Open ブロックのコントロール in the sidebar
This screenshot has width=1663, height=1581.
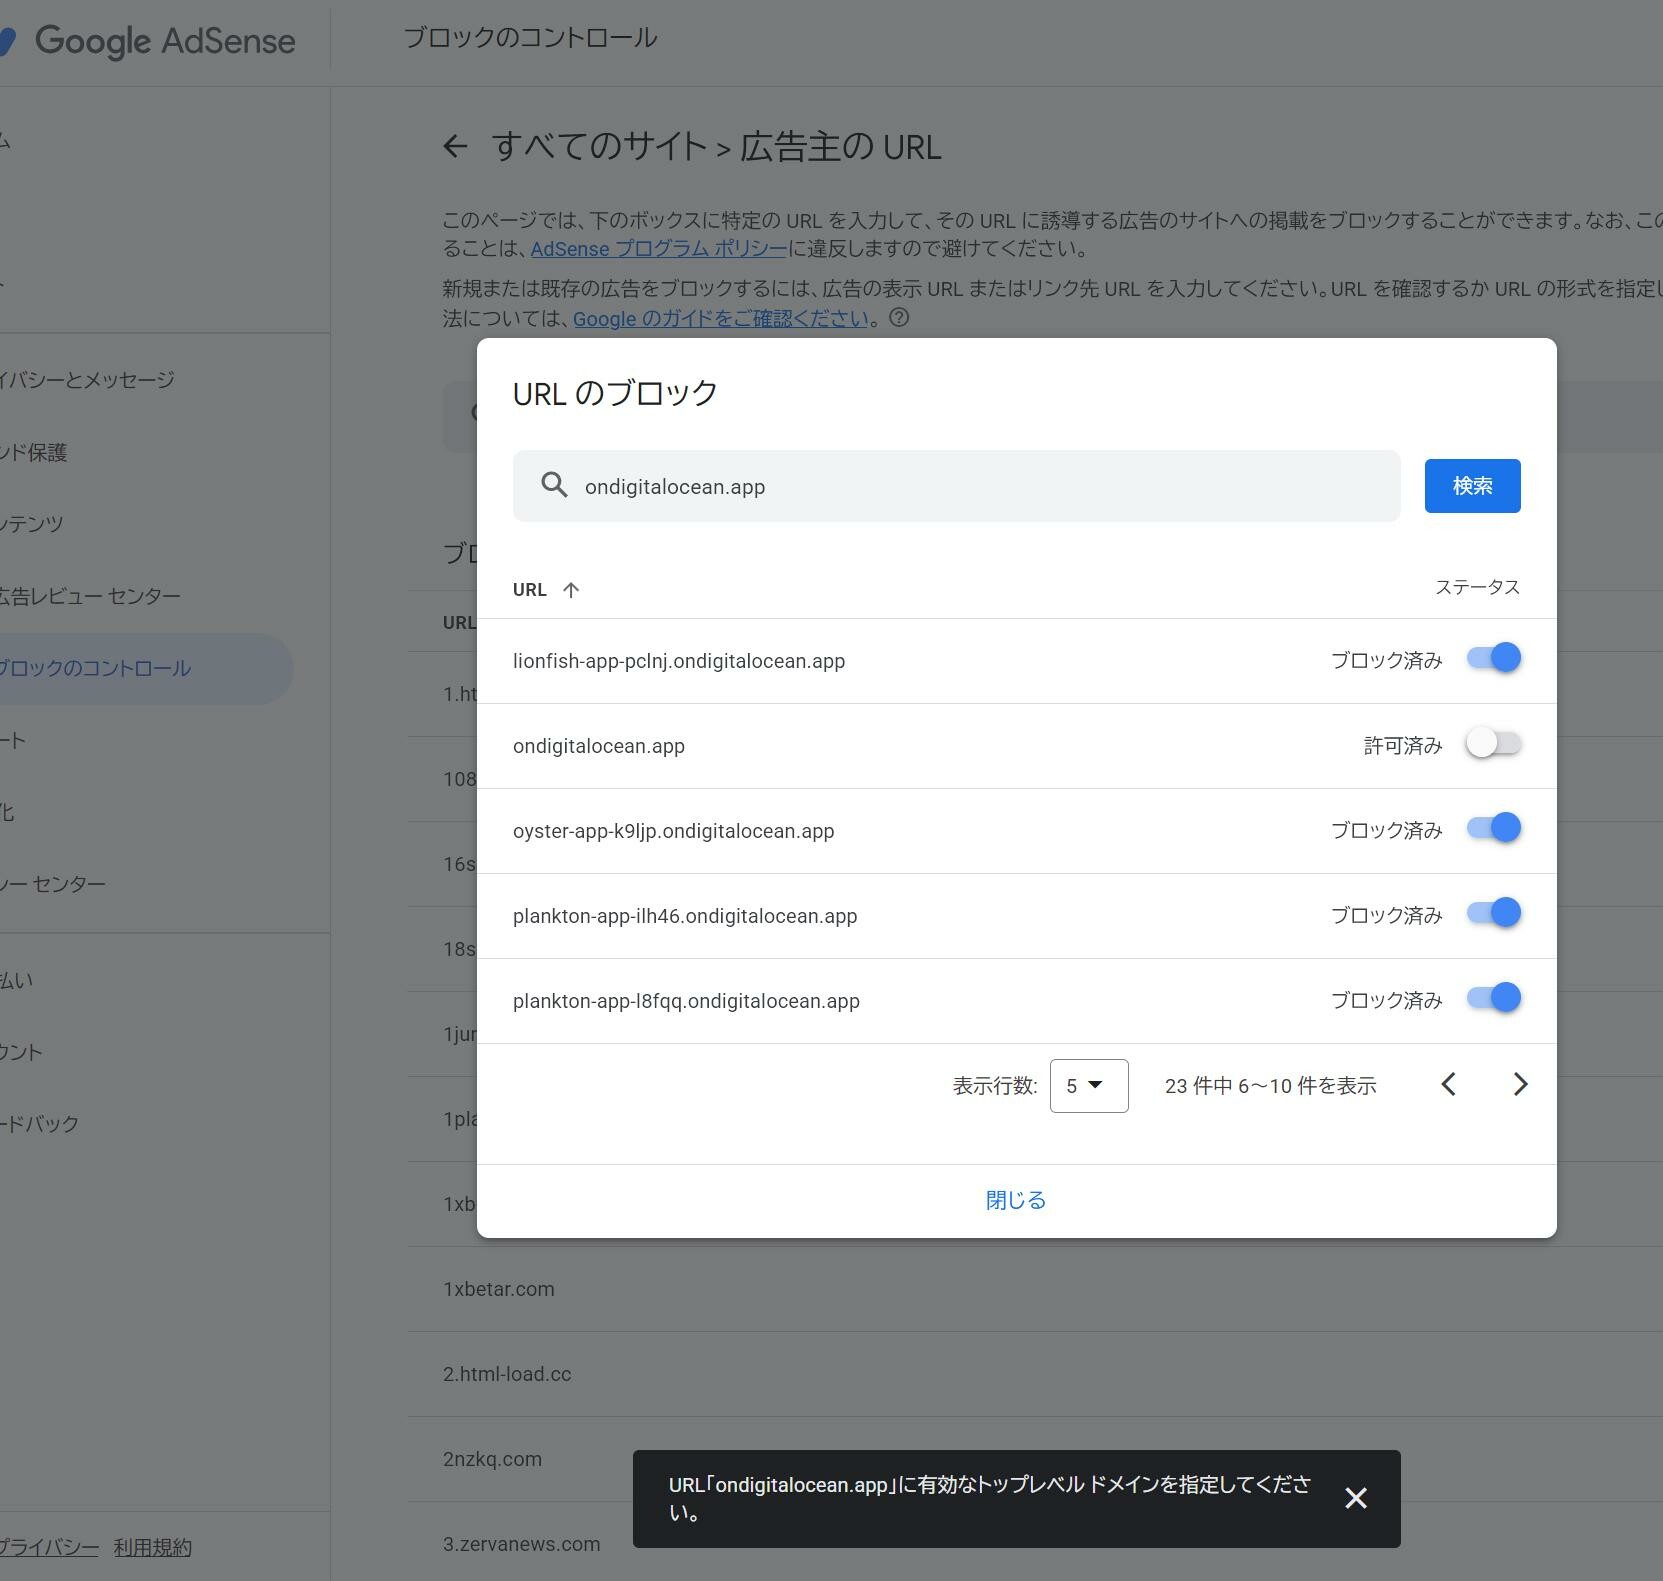tap(95, 668)
